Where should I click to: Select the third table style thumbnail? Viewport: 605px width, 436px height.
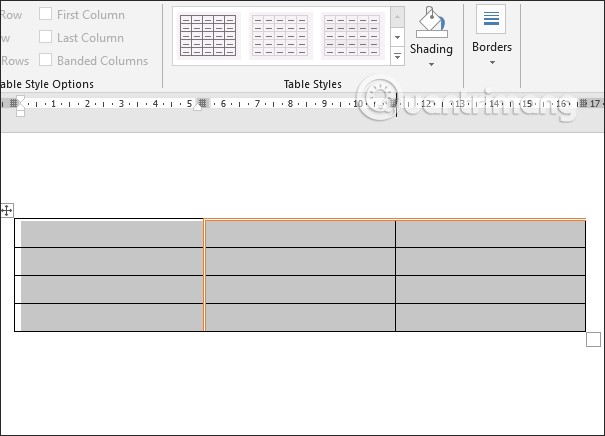coord(352,35)
